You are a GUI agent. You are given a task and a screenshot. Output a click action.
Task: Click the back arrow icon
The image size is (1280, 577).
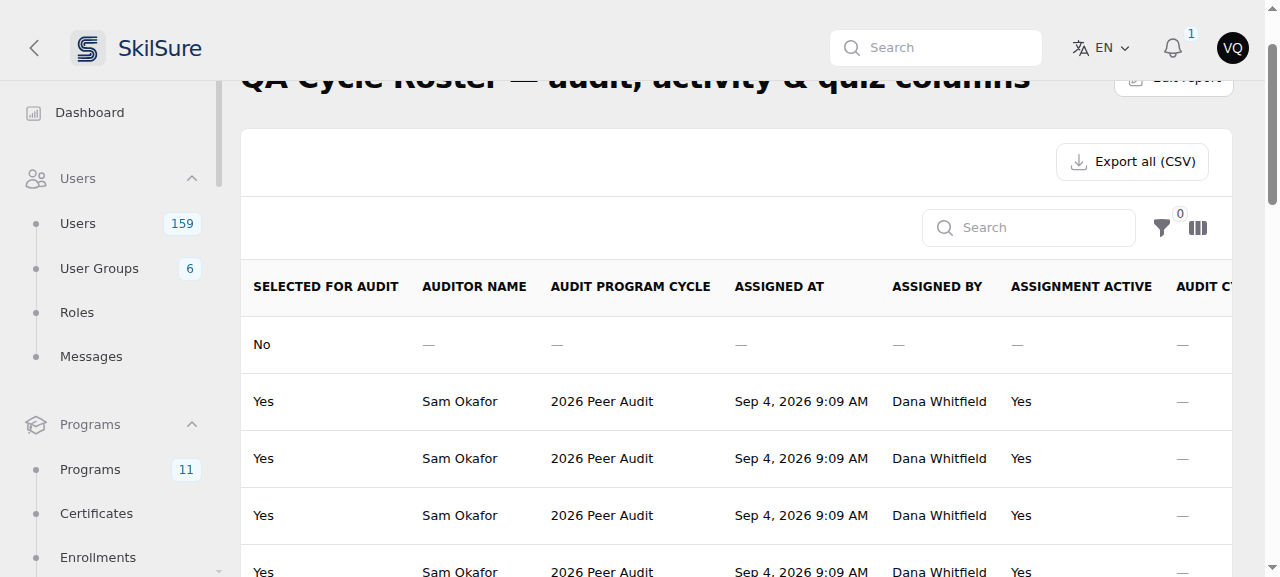[34, 48]
